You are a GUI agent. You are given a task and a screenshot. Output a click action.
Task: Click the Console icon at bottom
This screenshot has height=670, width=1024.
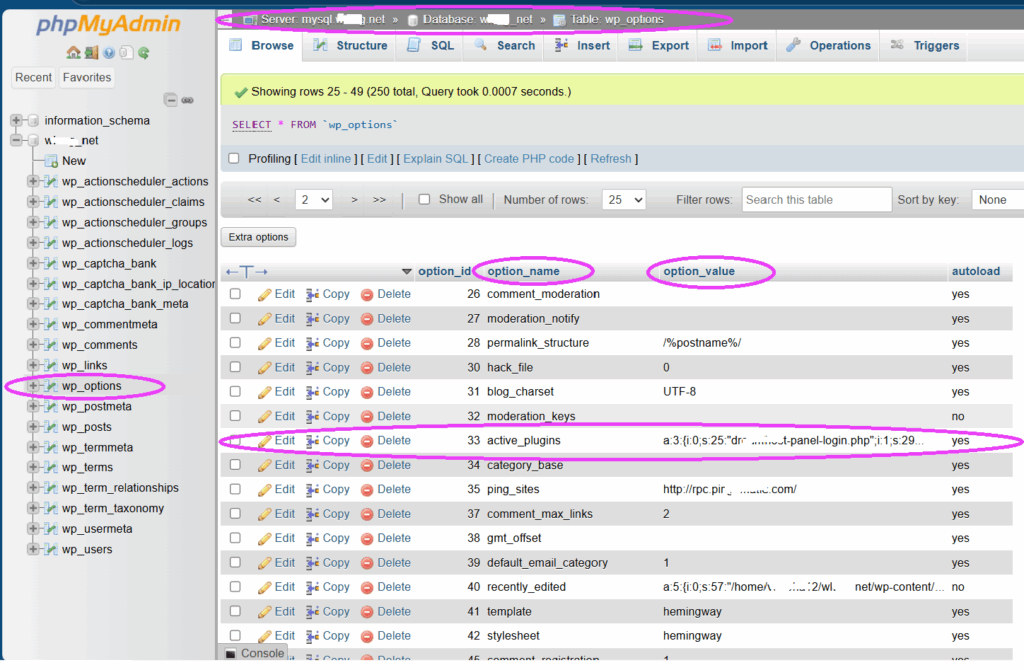point(231,654)
